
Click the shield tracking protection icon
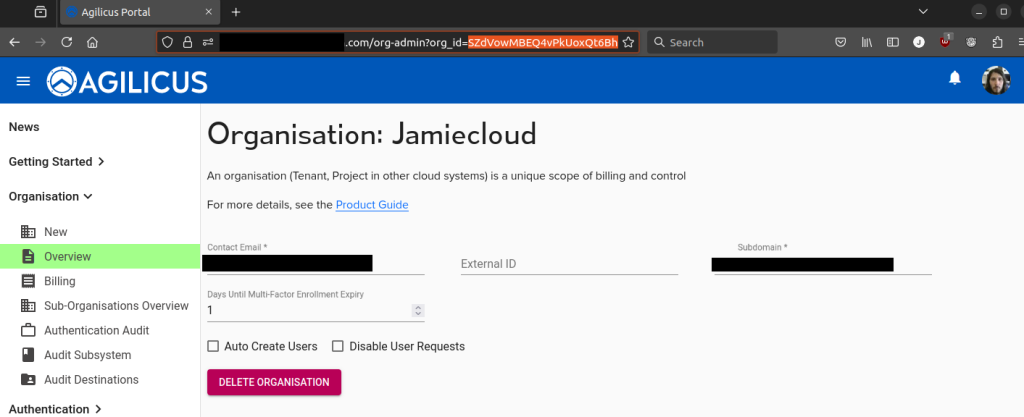tap(168, 42)
